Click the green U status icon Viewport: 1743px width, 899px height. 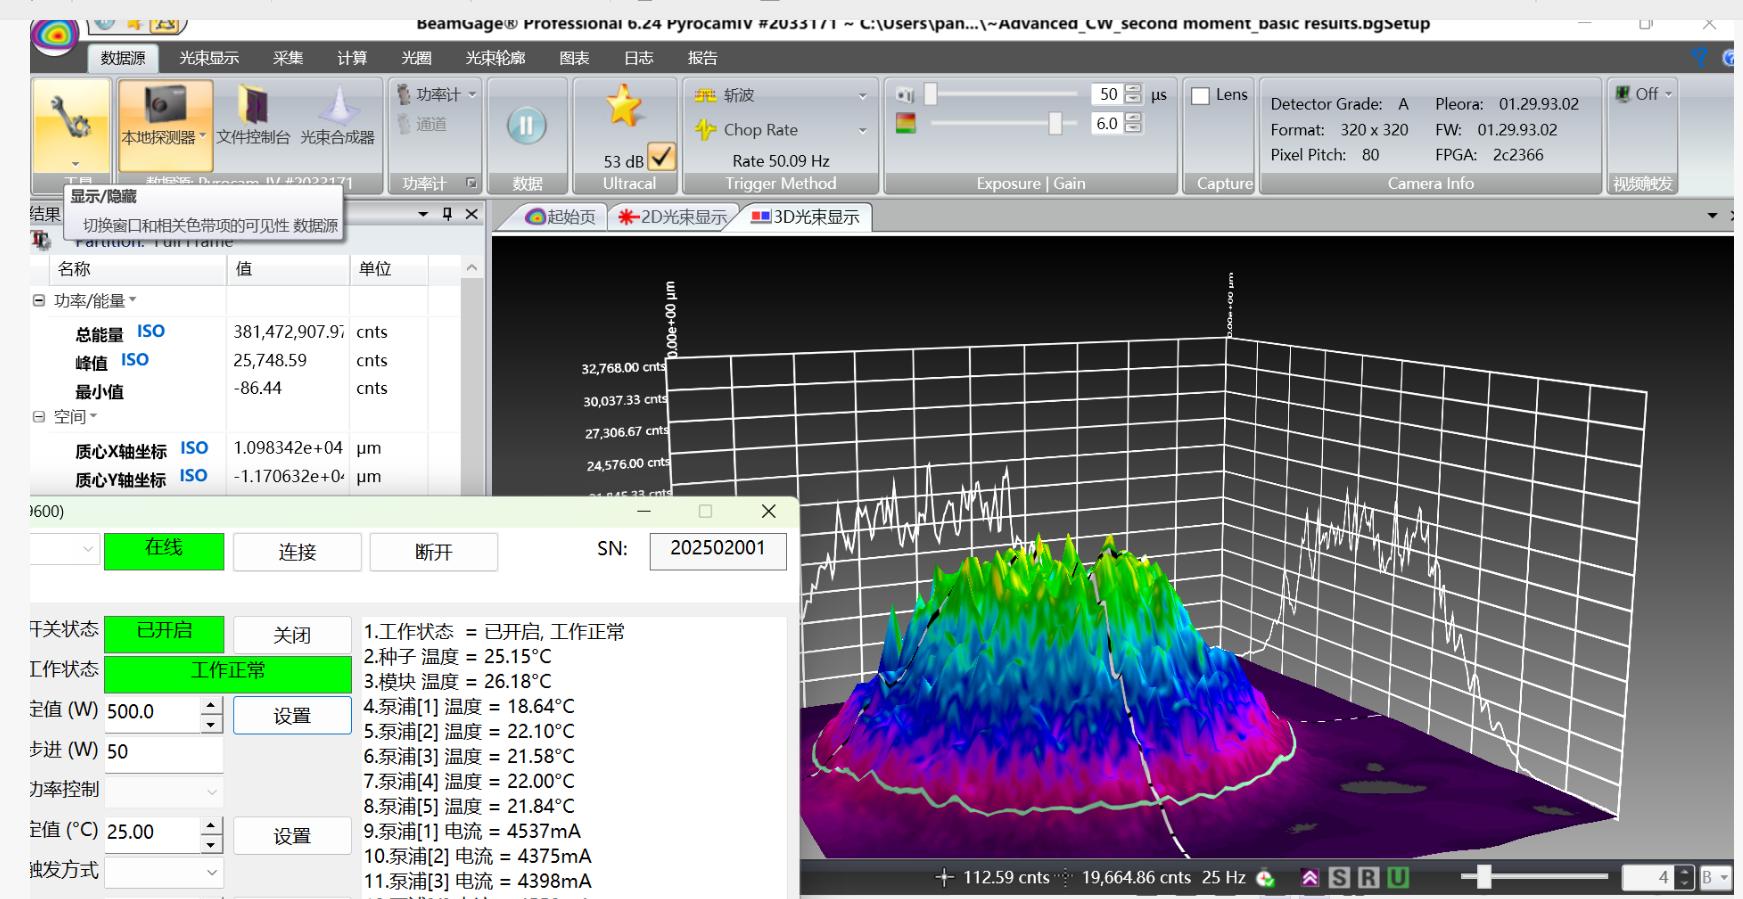(1397, 878)
